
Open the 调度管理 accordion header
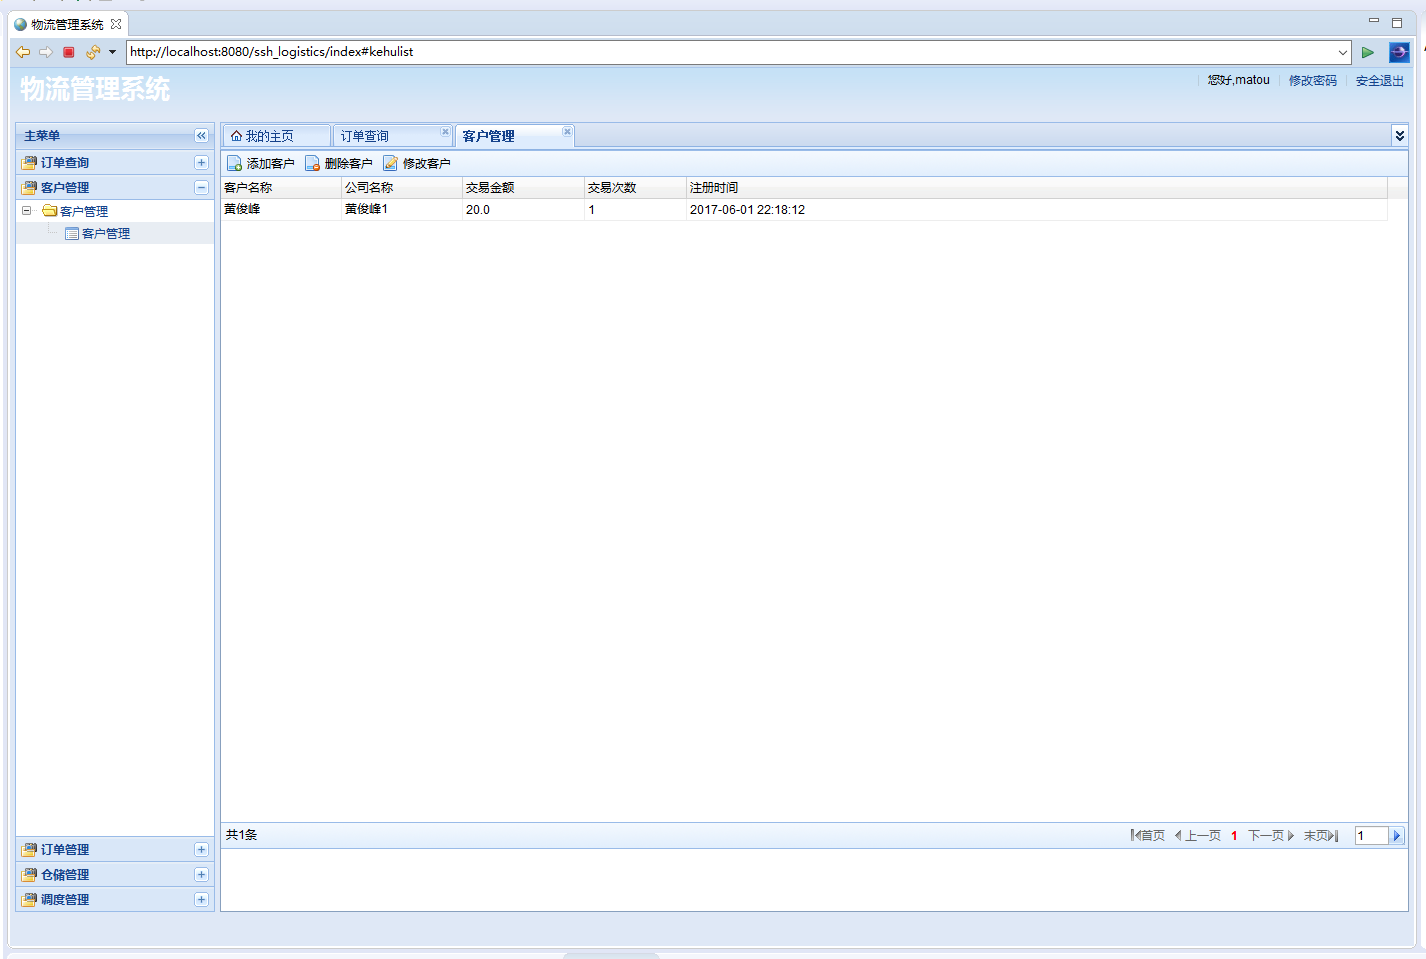click(115, 900)
